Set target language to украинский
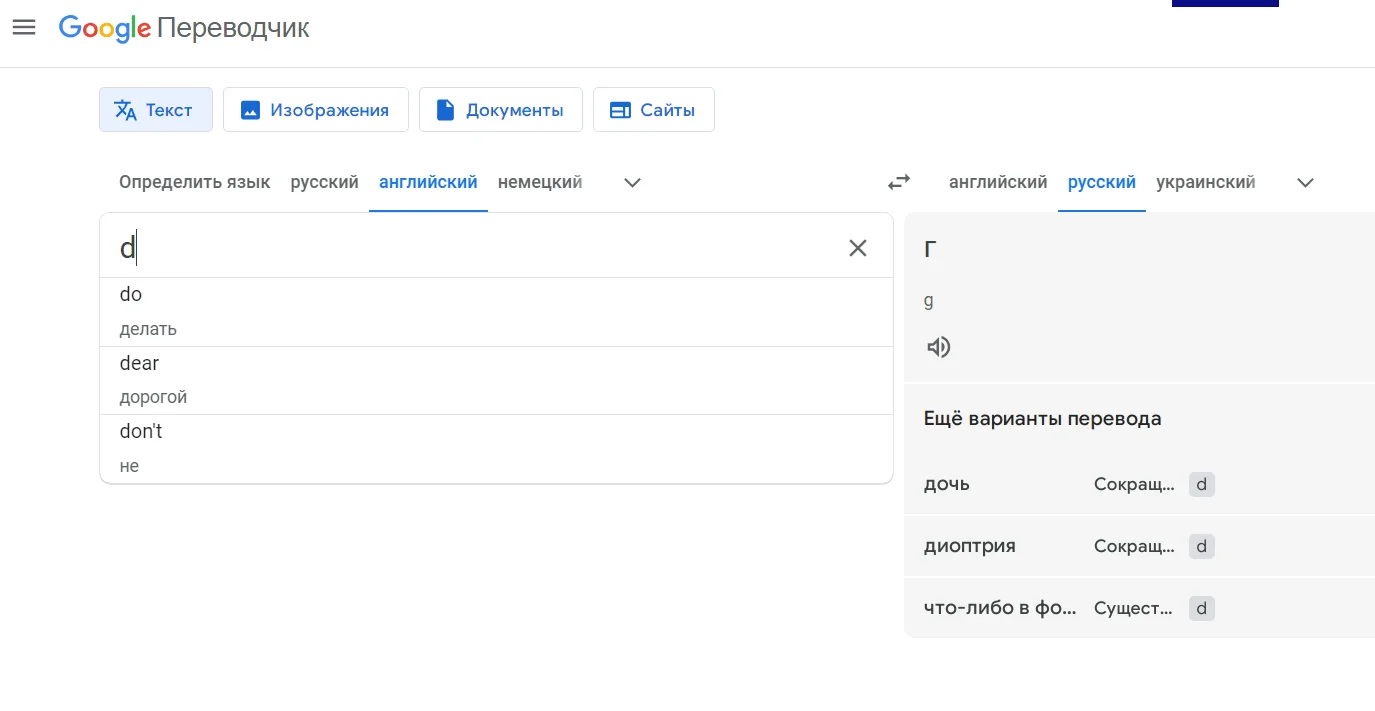The height and width of the screenshot is (711, 1375). 1205,182
